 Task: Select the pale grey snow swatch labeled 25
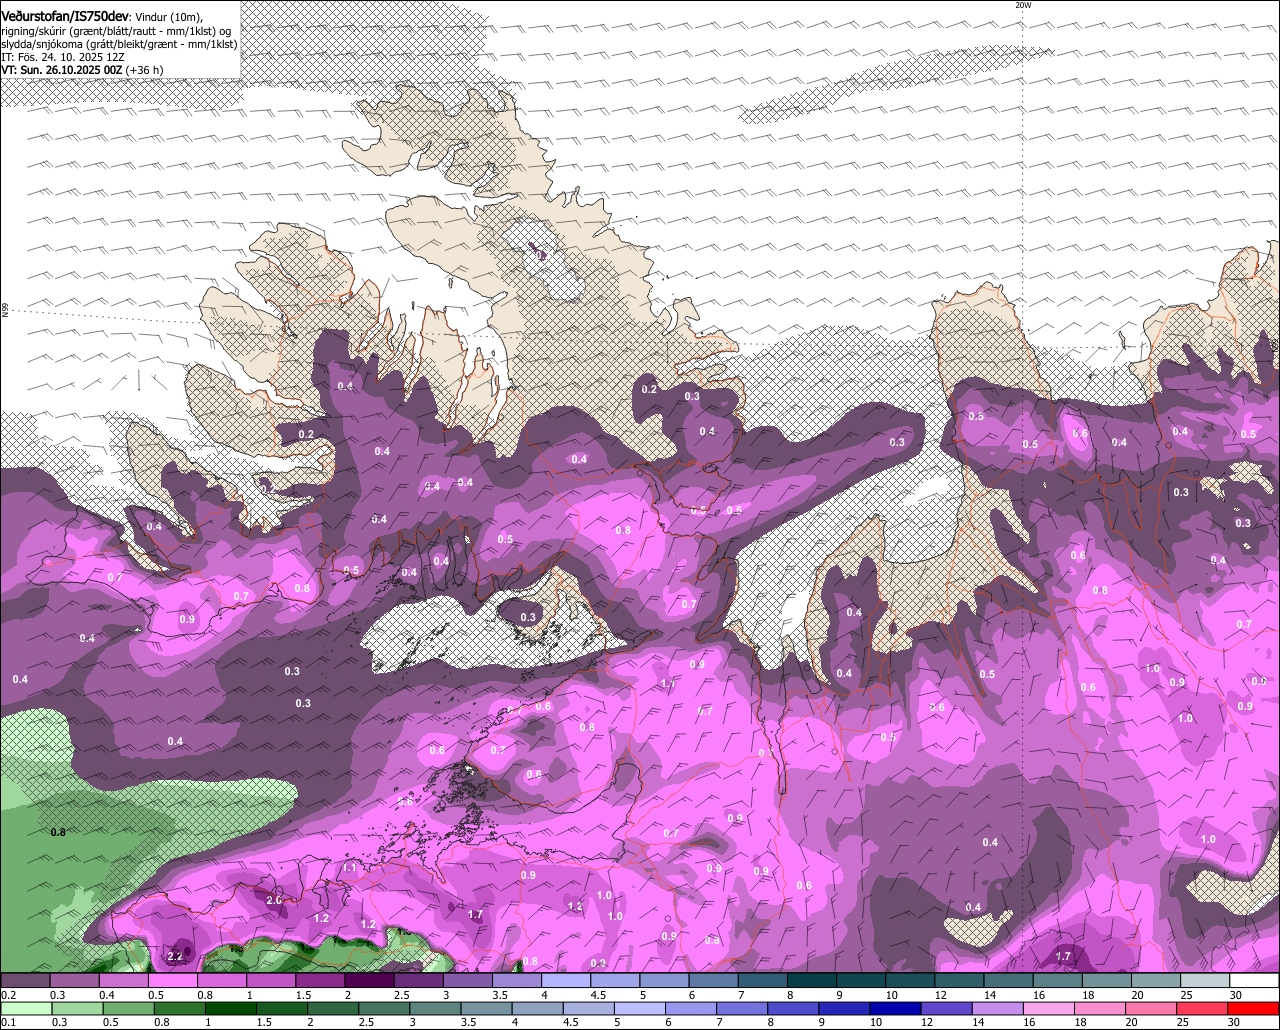click(1205, 981)
